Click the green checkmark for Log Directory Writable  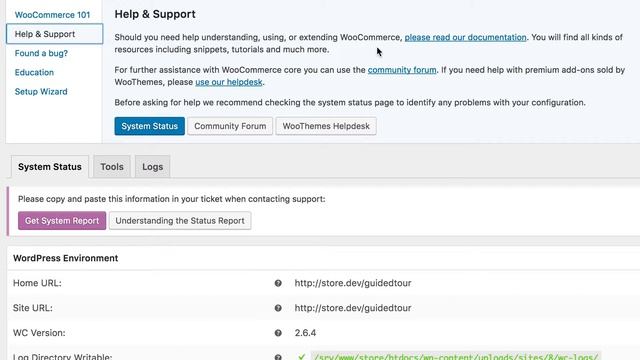[x=301, y=357]
